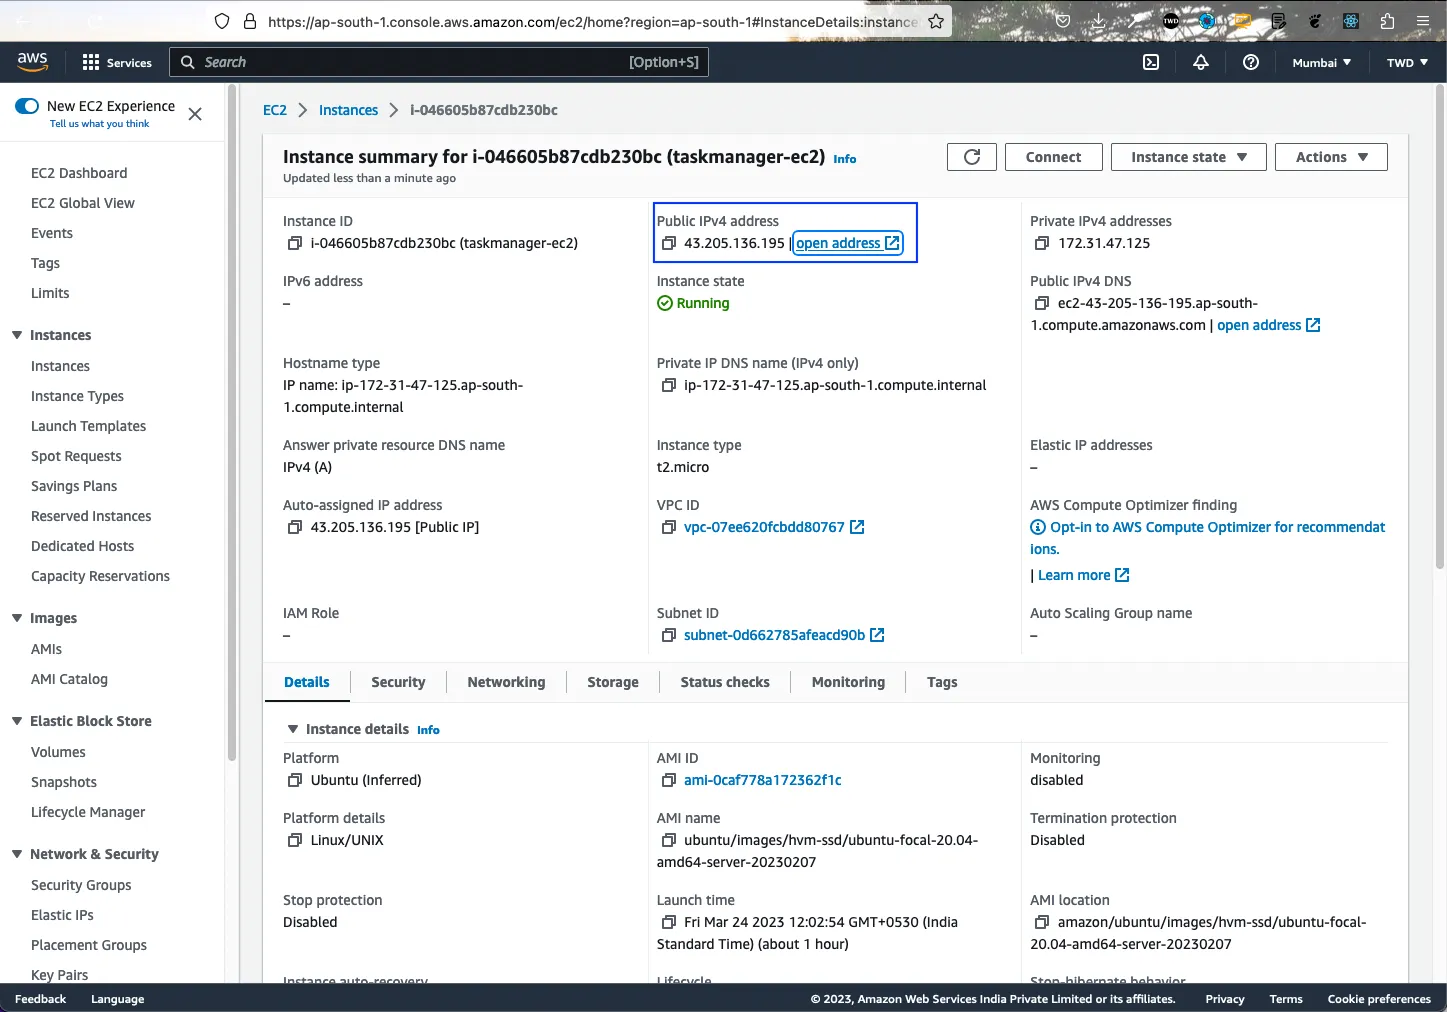This screenshot has width=1447, height=1012.
Task: Go to Instances breadcrumb link
Action: (x=348, y=110)
